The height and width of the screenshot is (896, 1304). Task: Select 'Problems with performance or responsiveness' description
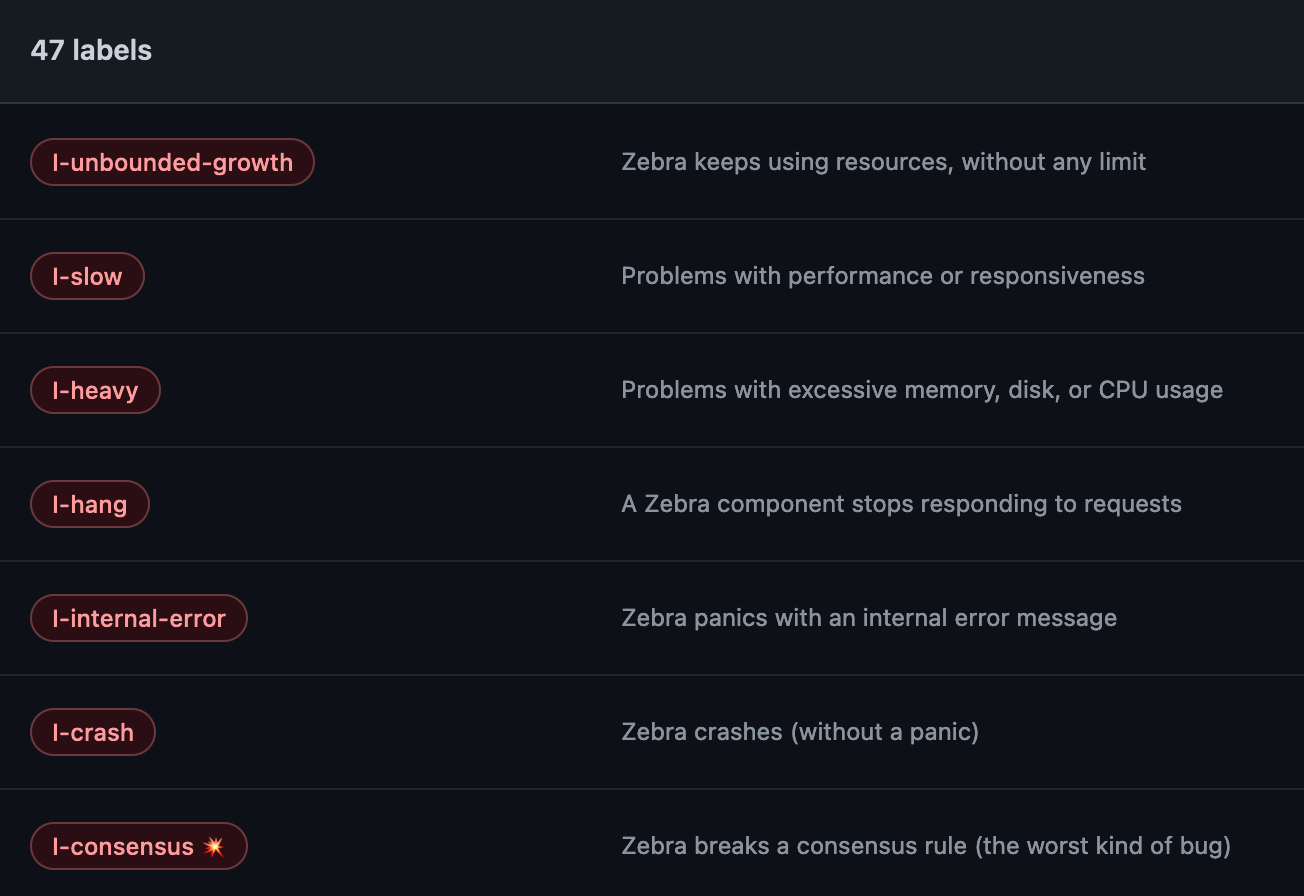882,276
